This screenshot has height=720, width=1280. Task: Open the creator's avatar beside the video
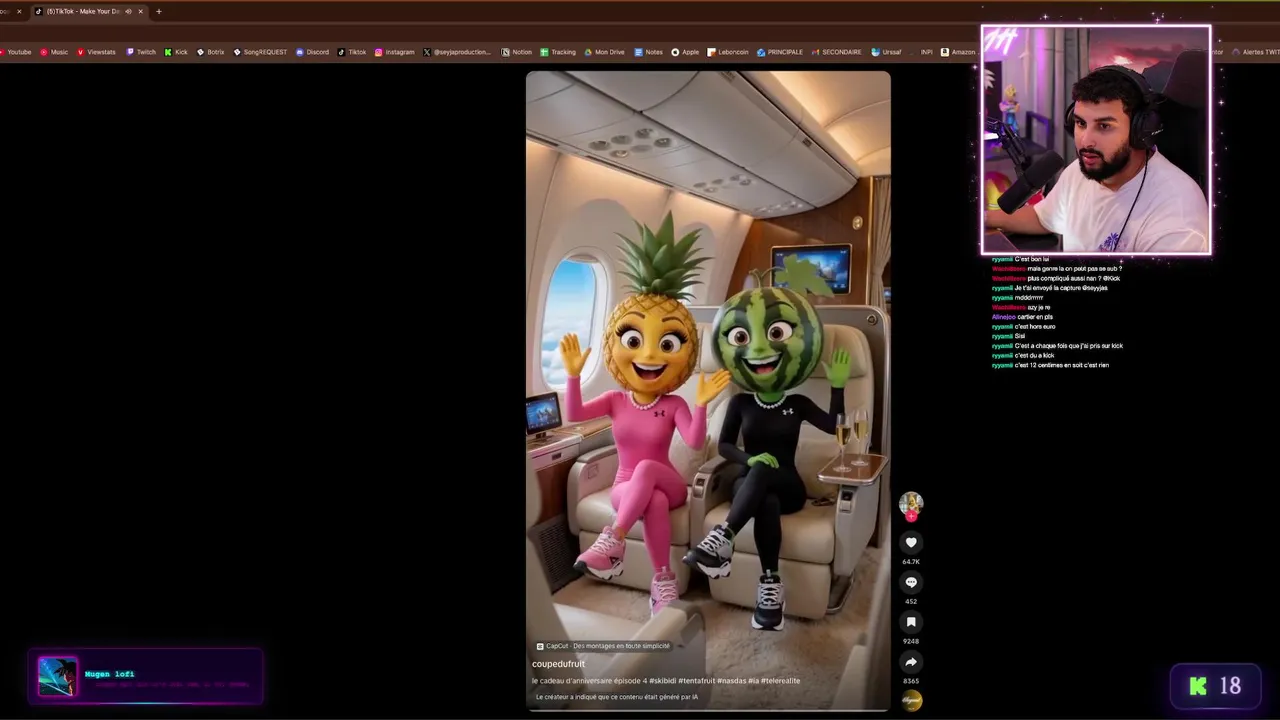click(910, 503)
